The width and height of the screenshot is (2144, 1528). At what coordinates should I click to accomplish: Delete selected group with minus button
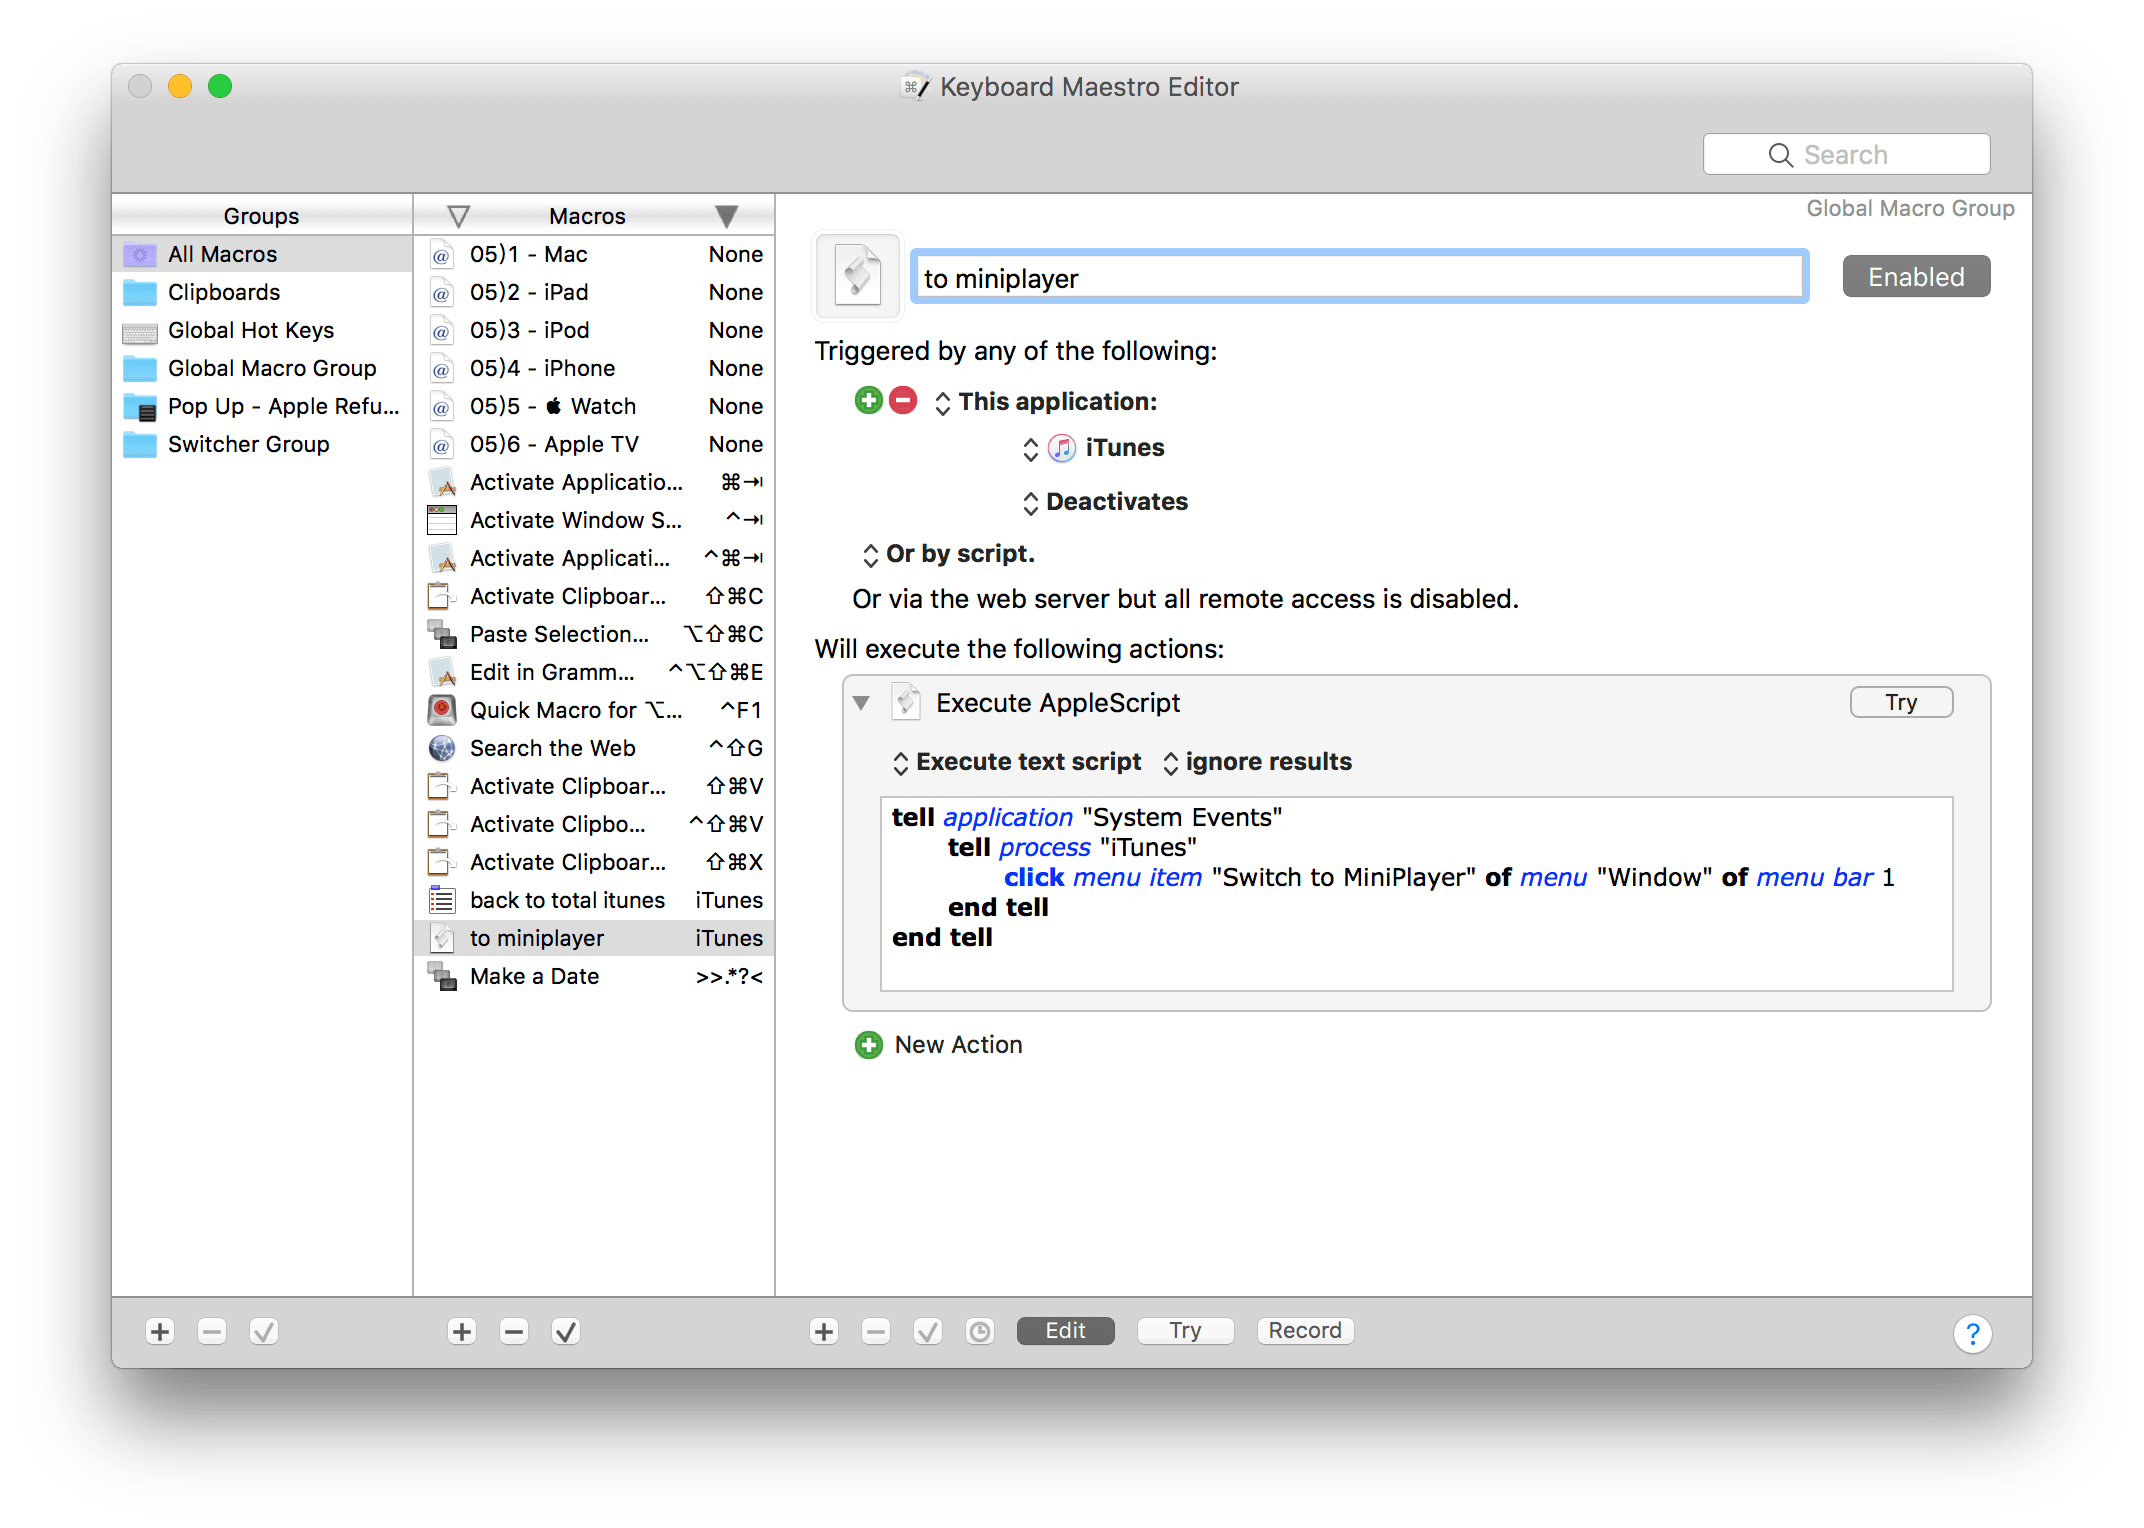click(212, 1331)
